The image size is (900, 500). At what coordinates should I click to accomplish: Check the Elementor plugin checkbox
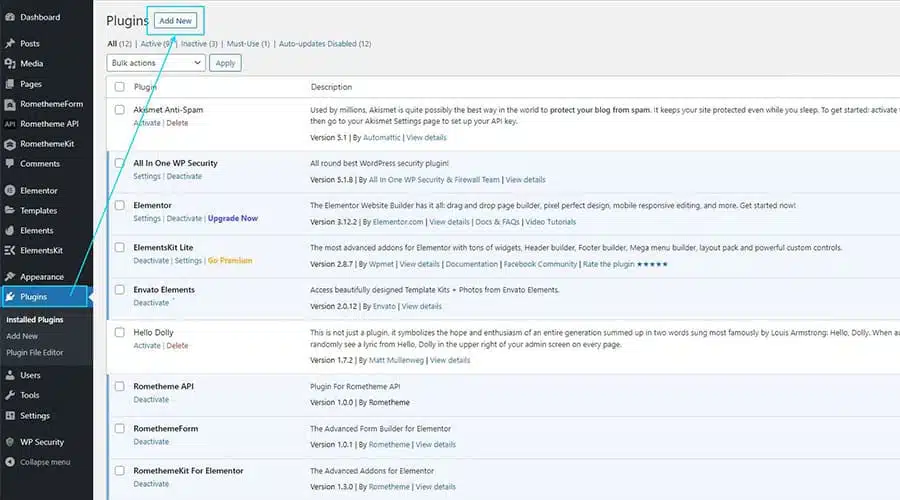(119, 205)
